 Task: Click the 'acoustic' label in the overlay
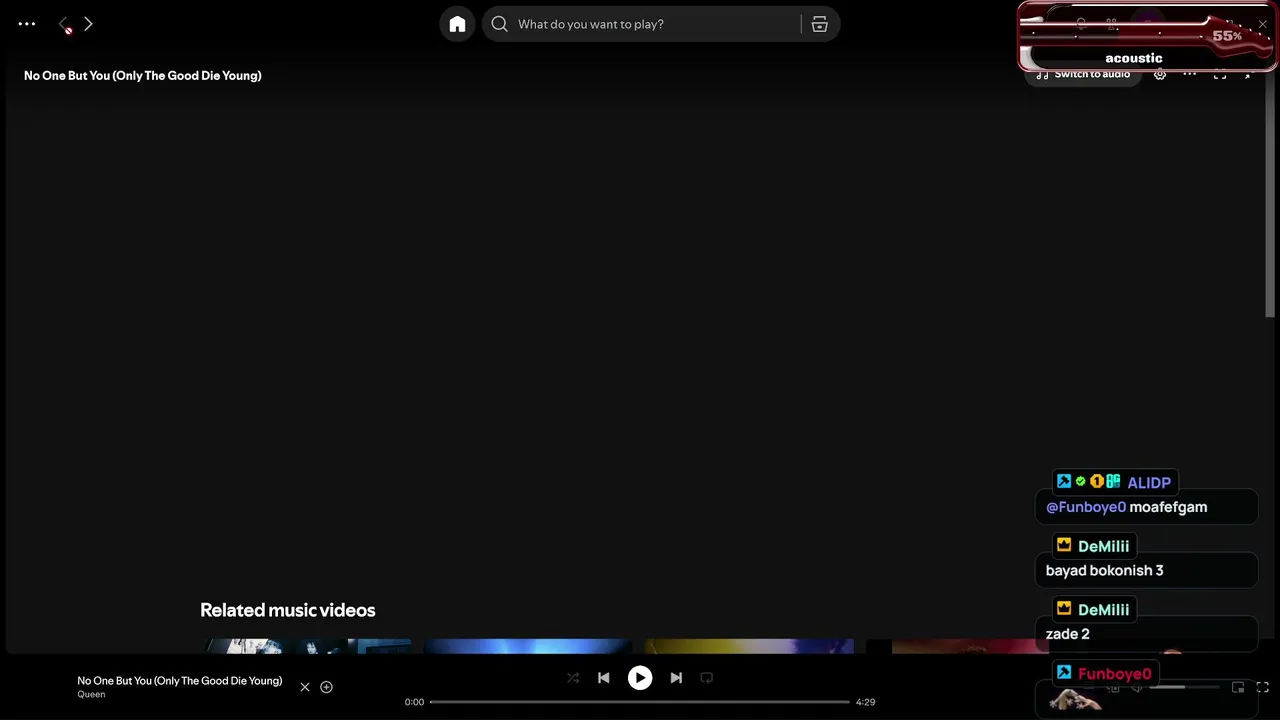coord(1134,58)
